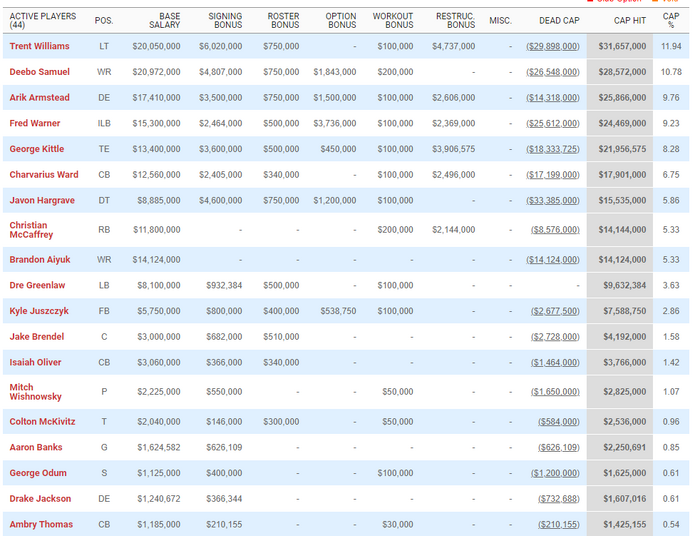Select Dre Greenlaw signing bonus $932,384
This screenshot has width=700, height=536.
click(x=224, y=285)
